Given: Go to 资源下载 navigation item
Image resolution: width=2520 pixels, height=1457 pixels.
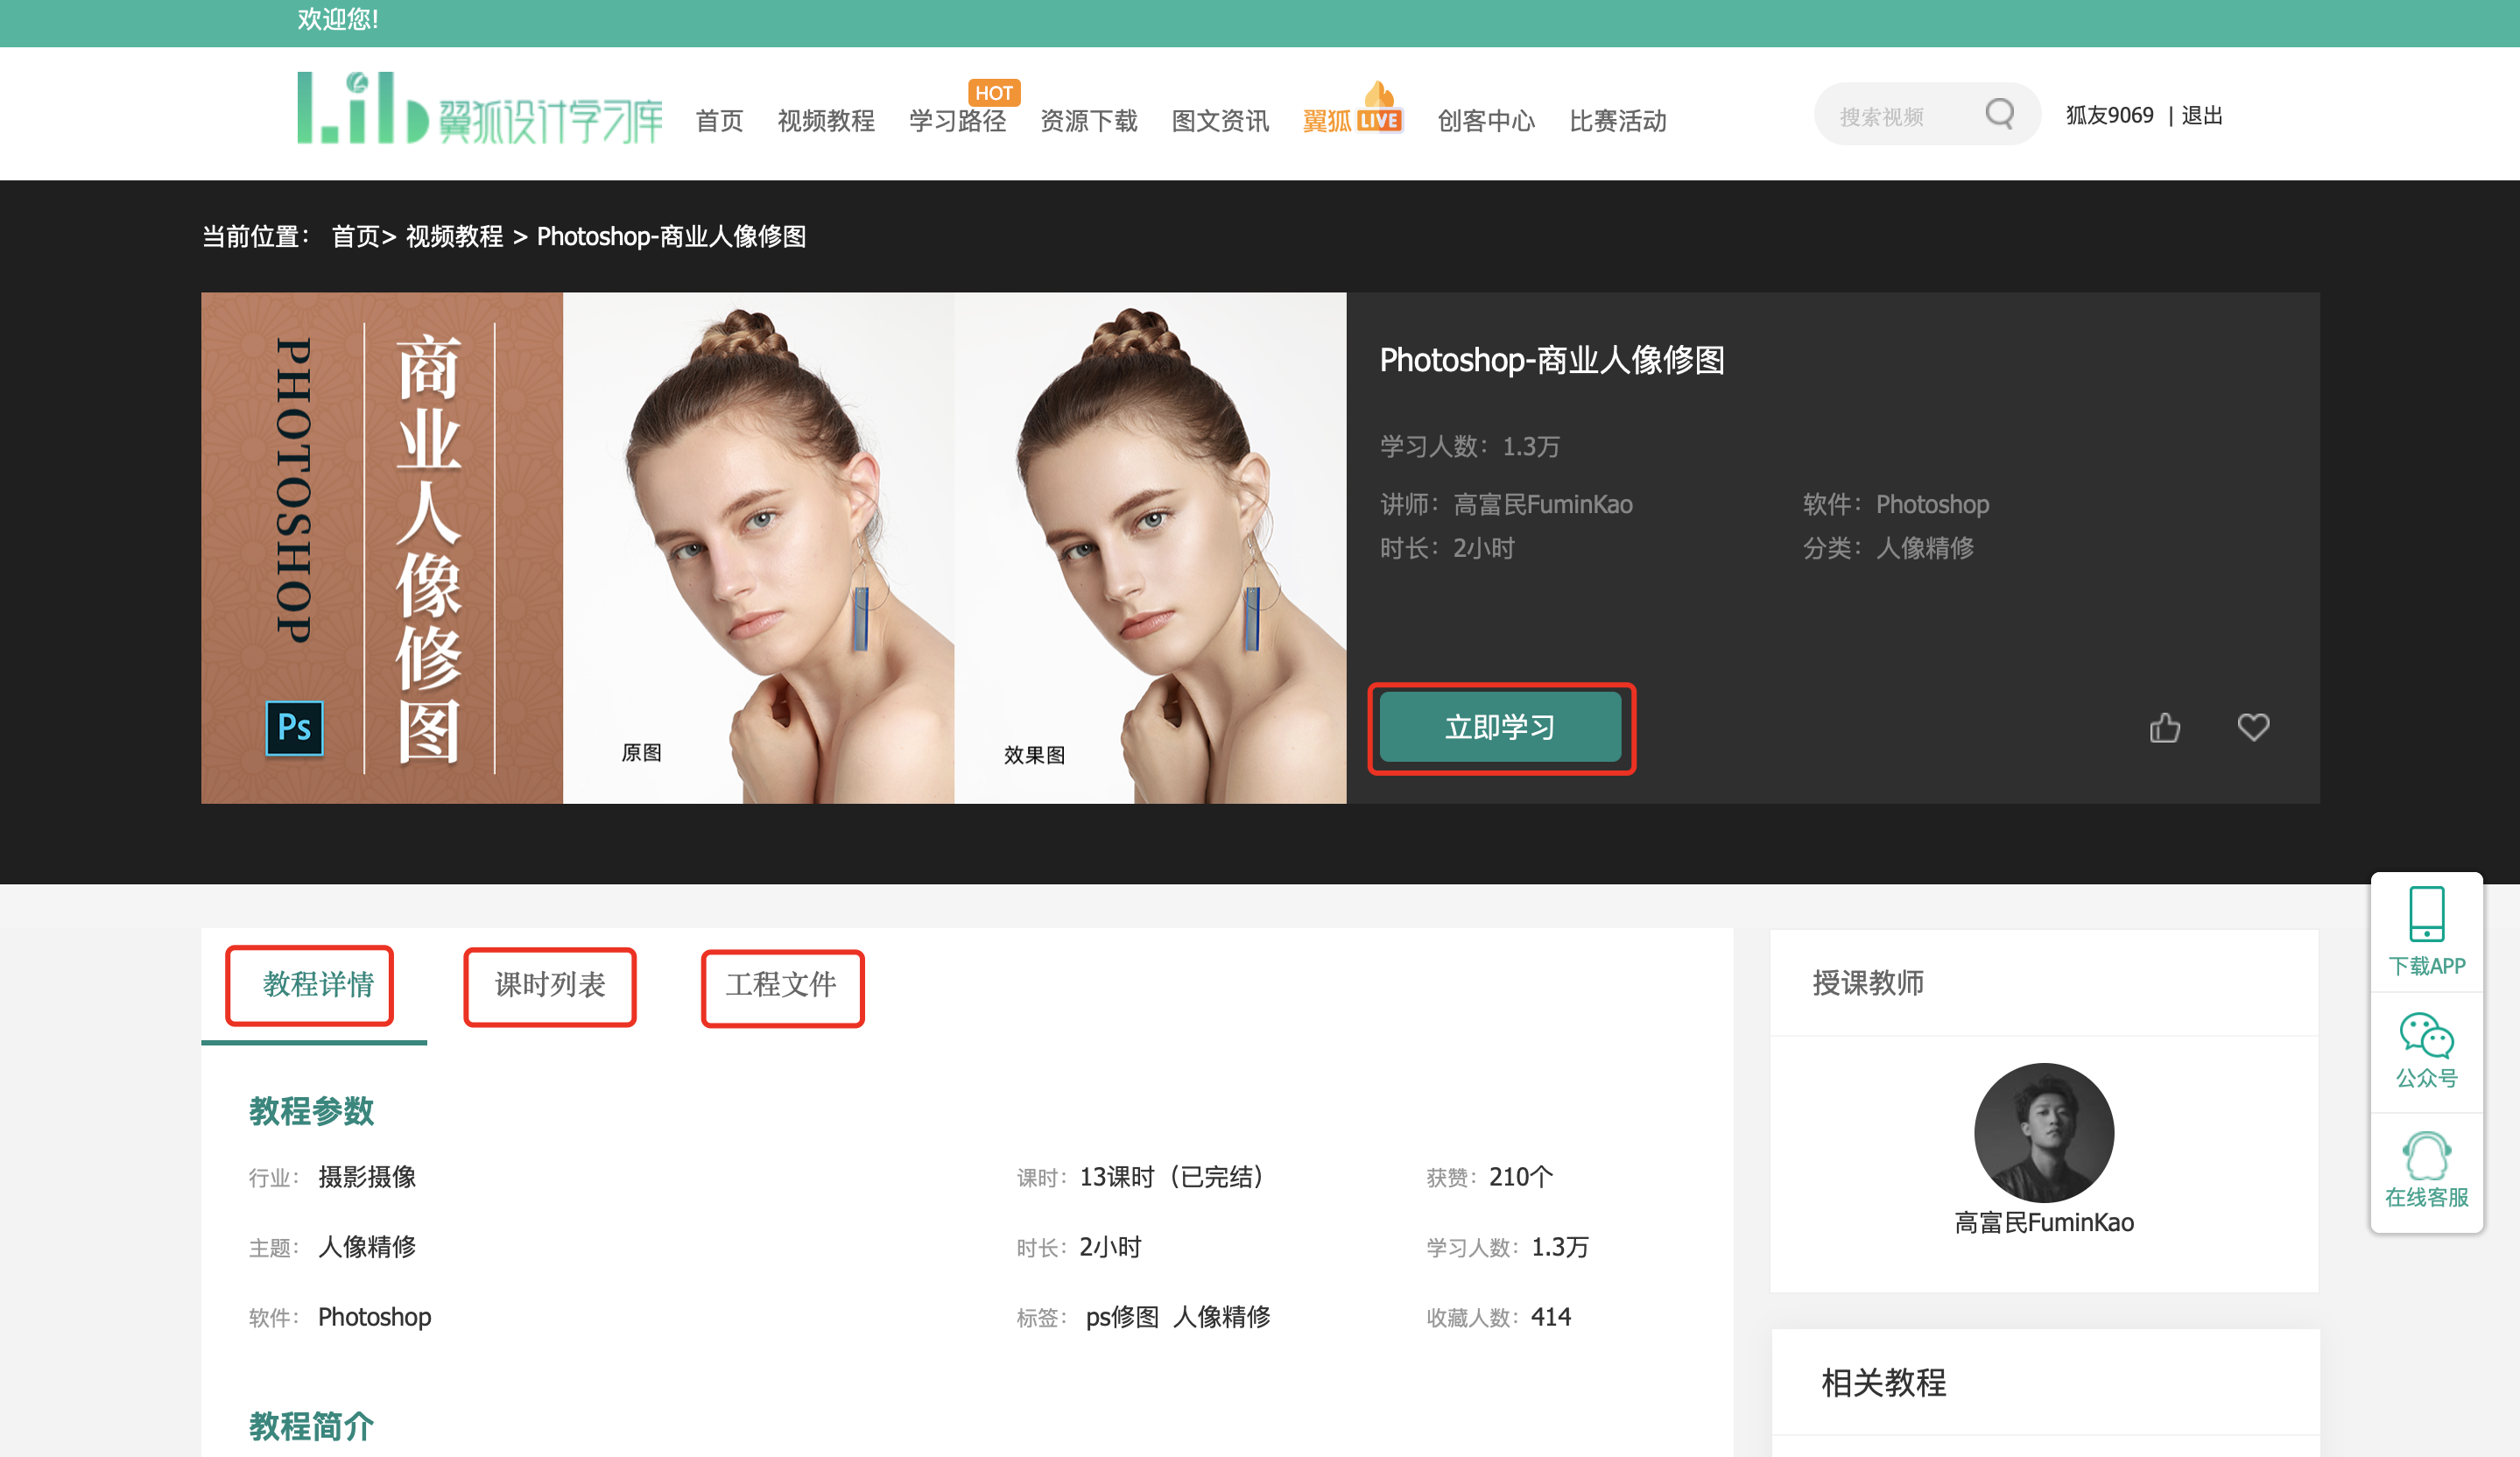Looking at the screenshot, I should (x=1088, y=121).
